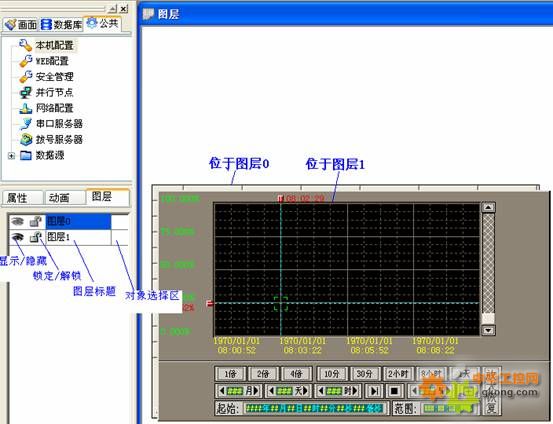Screen dimensions: 553x424
Task: Switch to the 属性 tab
Action: (x=22, y=198)
